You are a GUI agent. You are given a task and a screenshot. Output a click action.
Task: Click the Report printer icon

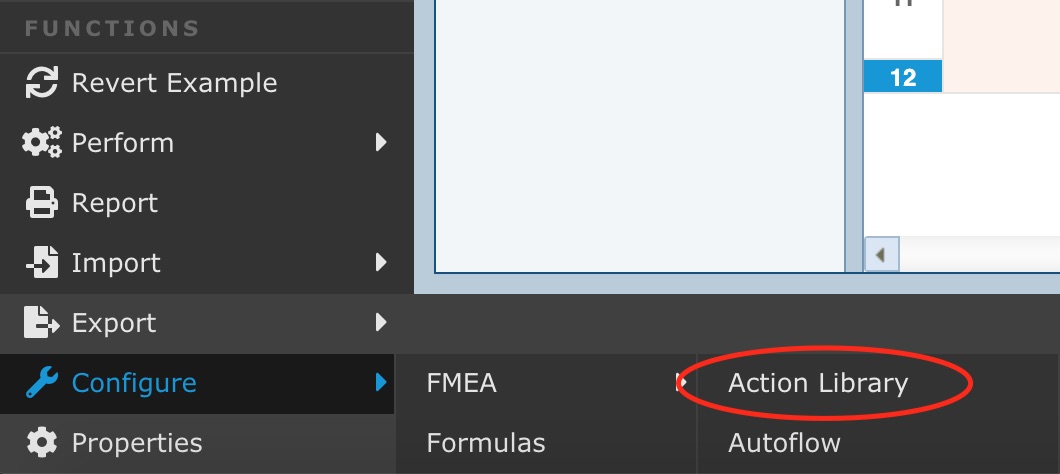[x=42, y=202]
